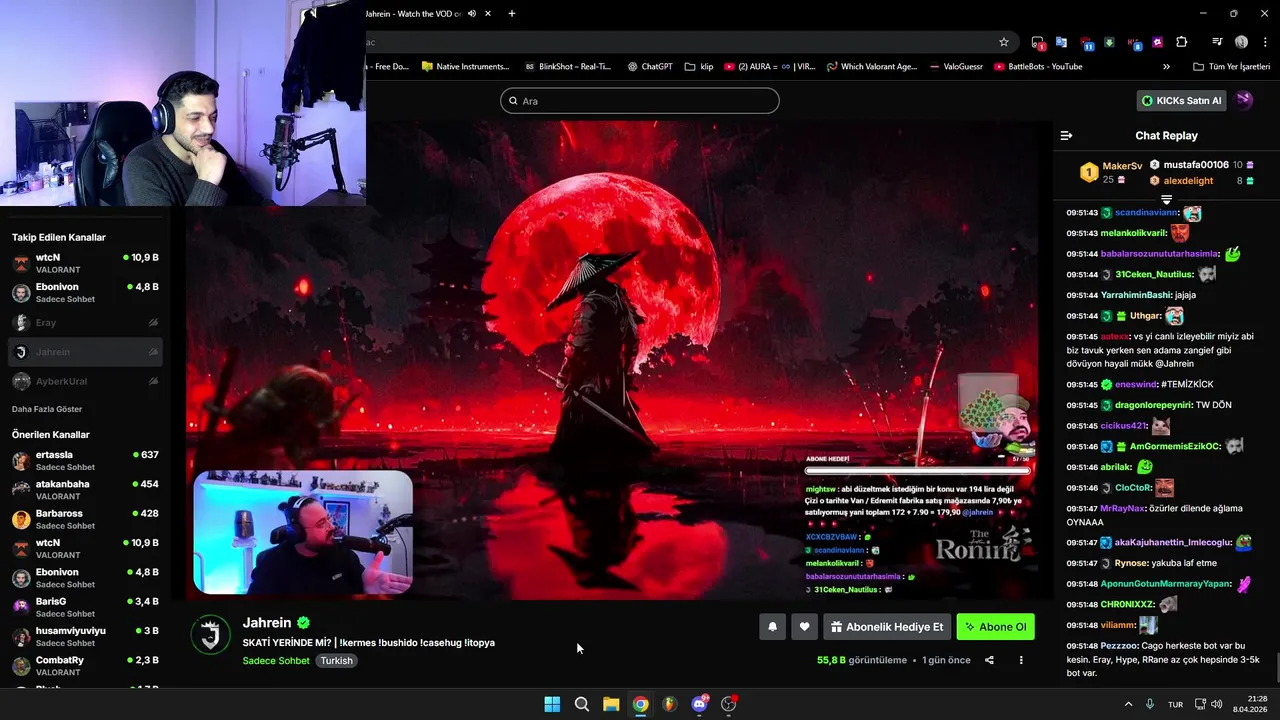Screen dimensions: 1280x720
Task: Expand the gift leaderboard handle below MakerSv
Action: coord(1166,200)
